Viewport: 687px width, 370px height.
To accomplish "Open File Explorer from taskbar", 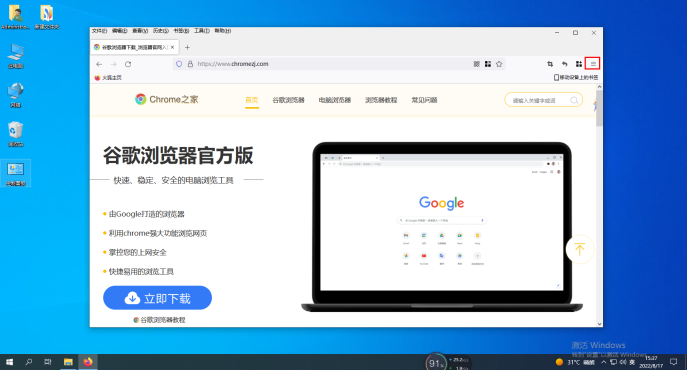I will pos(68,362).
